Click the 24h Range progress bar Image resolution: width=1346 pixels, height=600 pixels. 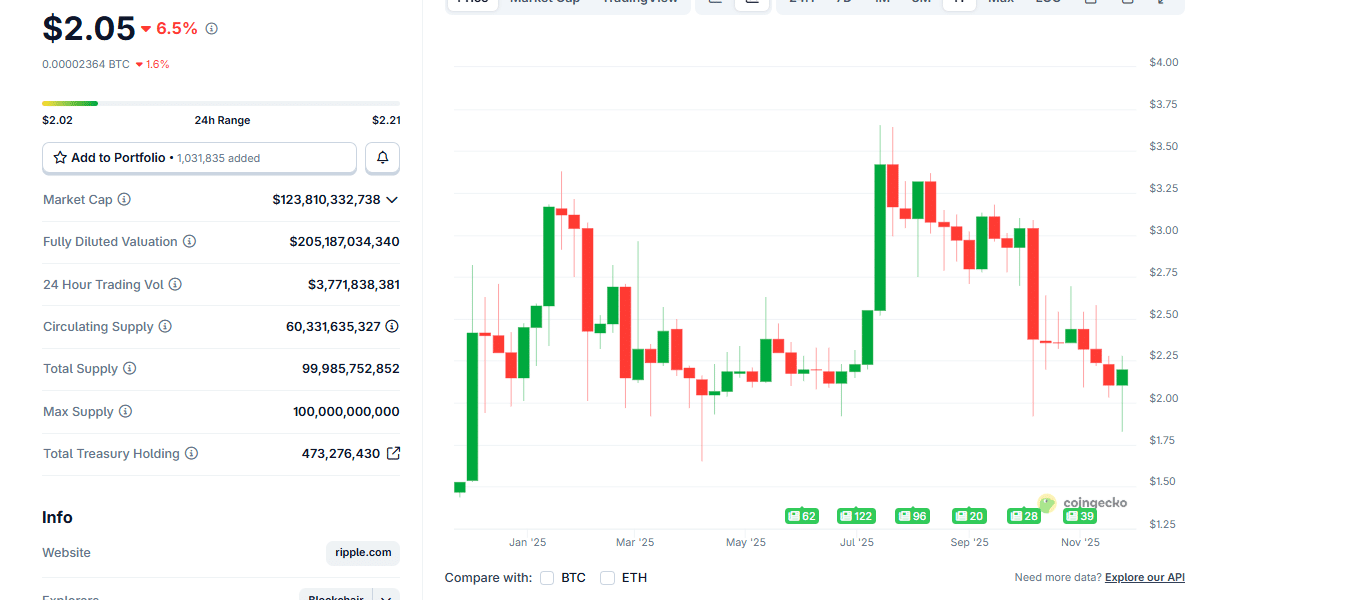pyautogui.click(x=220, y=103)
